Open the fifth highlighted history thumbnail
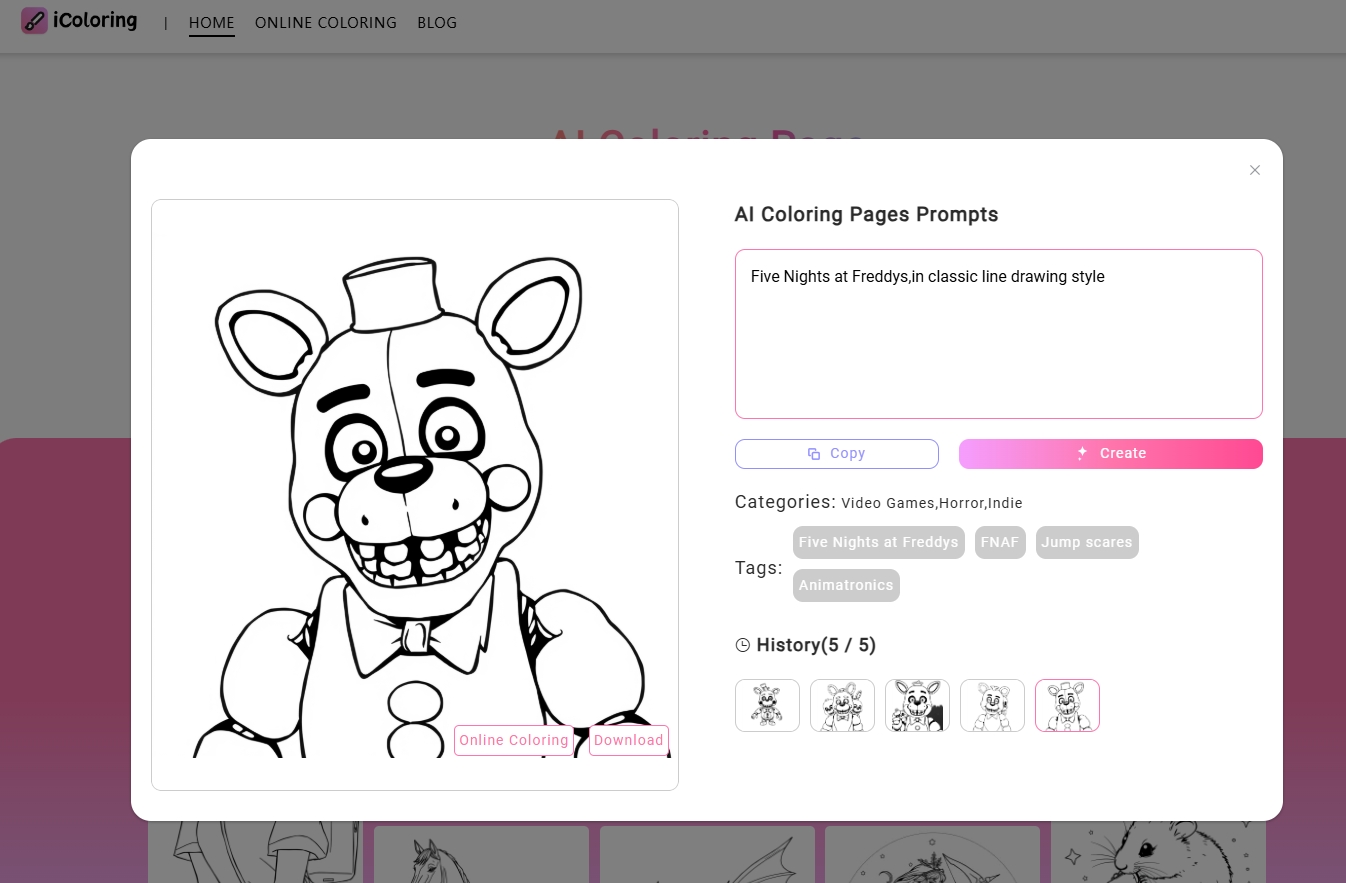Image resolution: width=1346 pixels, height=883 pixels. [1067, 705]
